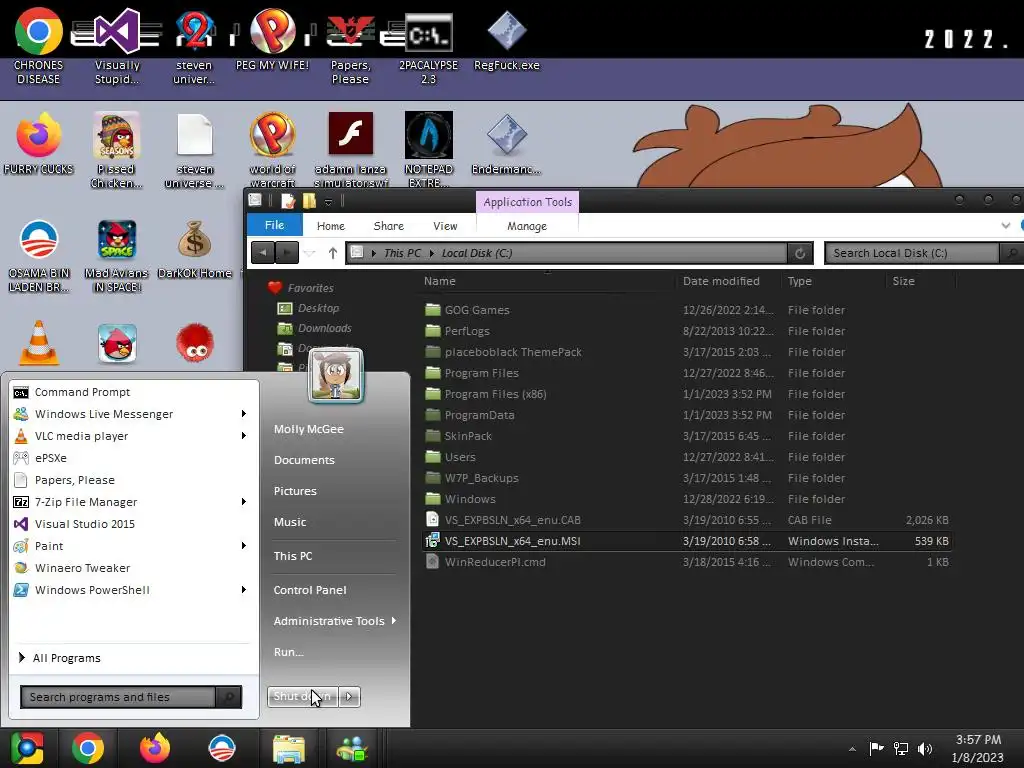Select Downloads in Favorites pane

point(325,328)
